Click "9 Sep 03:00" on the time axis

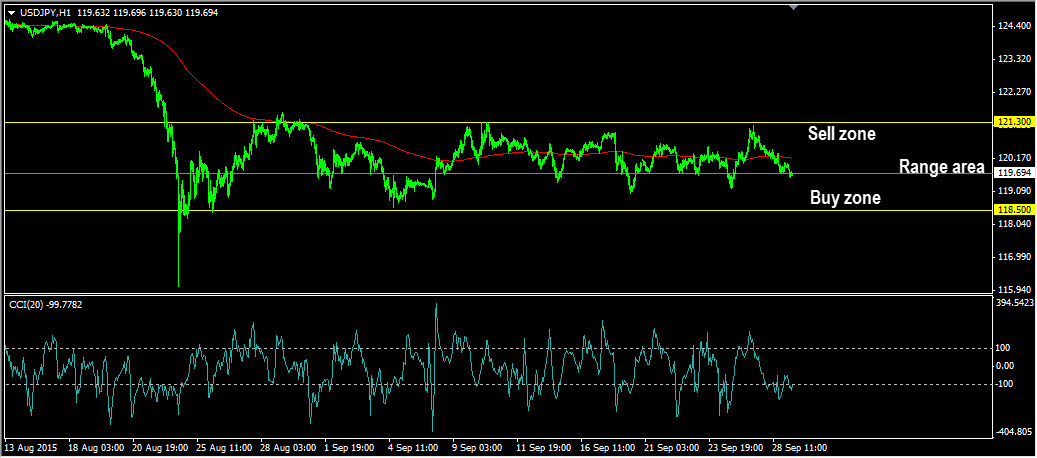point(476,448)
